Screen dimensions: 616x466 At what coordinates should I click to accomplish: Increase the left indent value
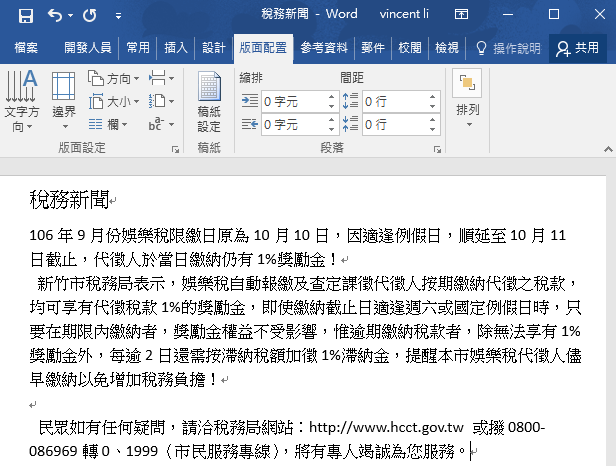pyautogui.click(x=332, y=97)
